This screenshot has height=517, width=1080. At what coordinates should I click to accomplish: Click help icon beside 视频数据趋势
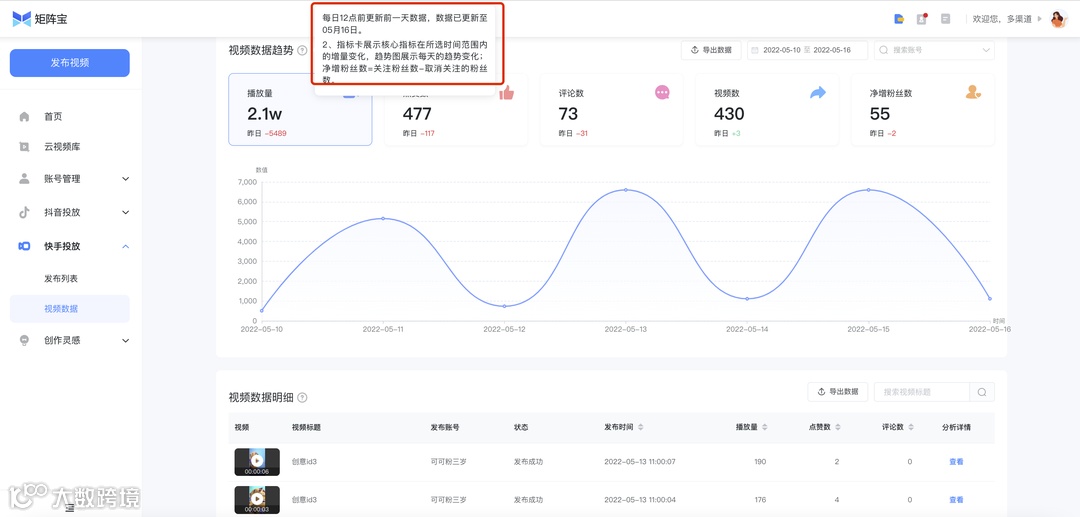click(302, 50)
